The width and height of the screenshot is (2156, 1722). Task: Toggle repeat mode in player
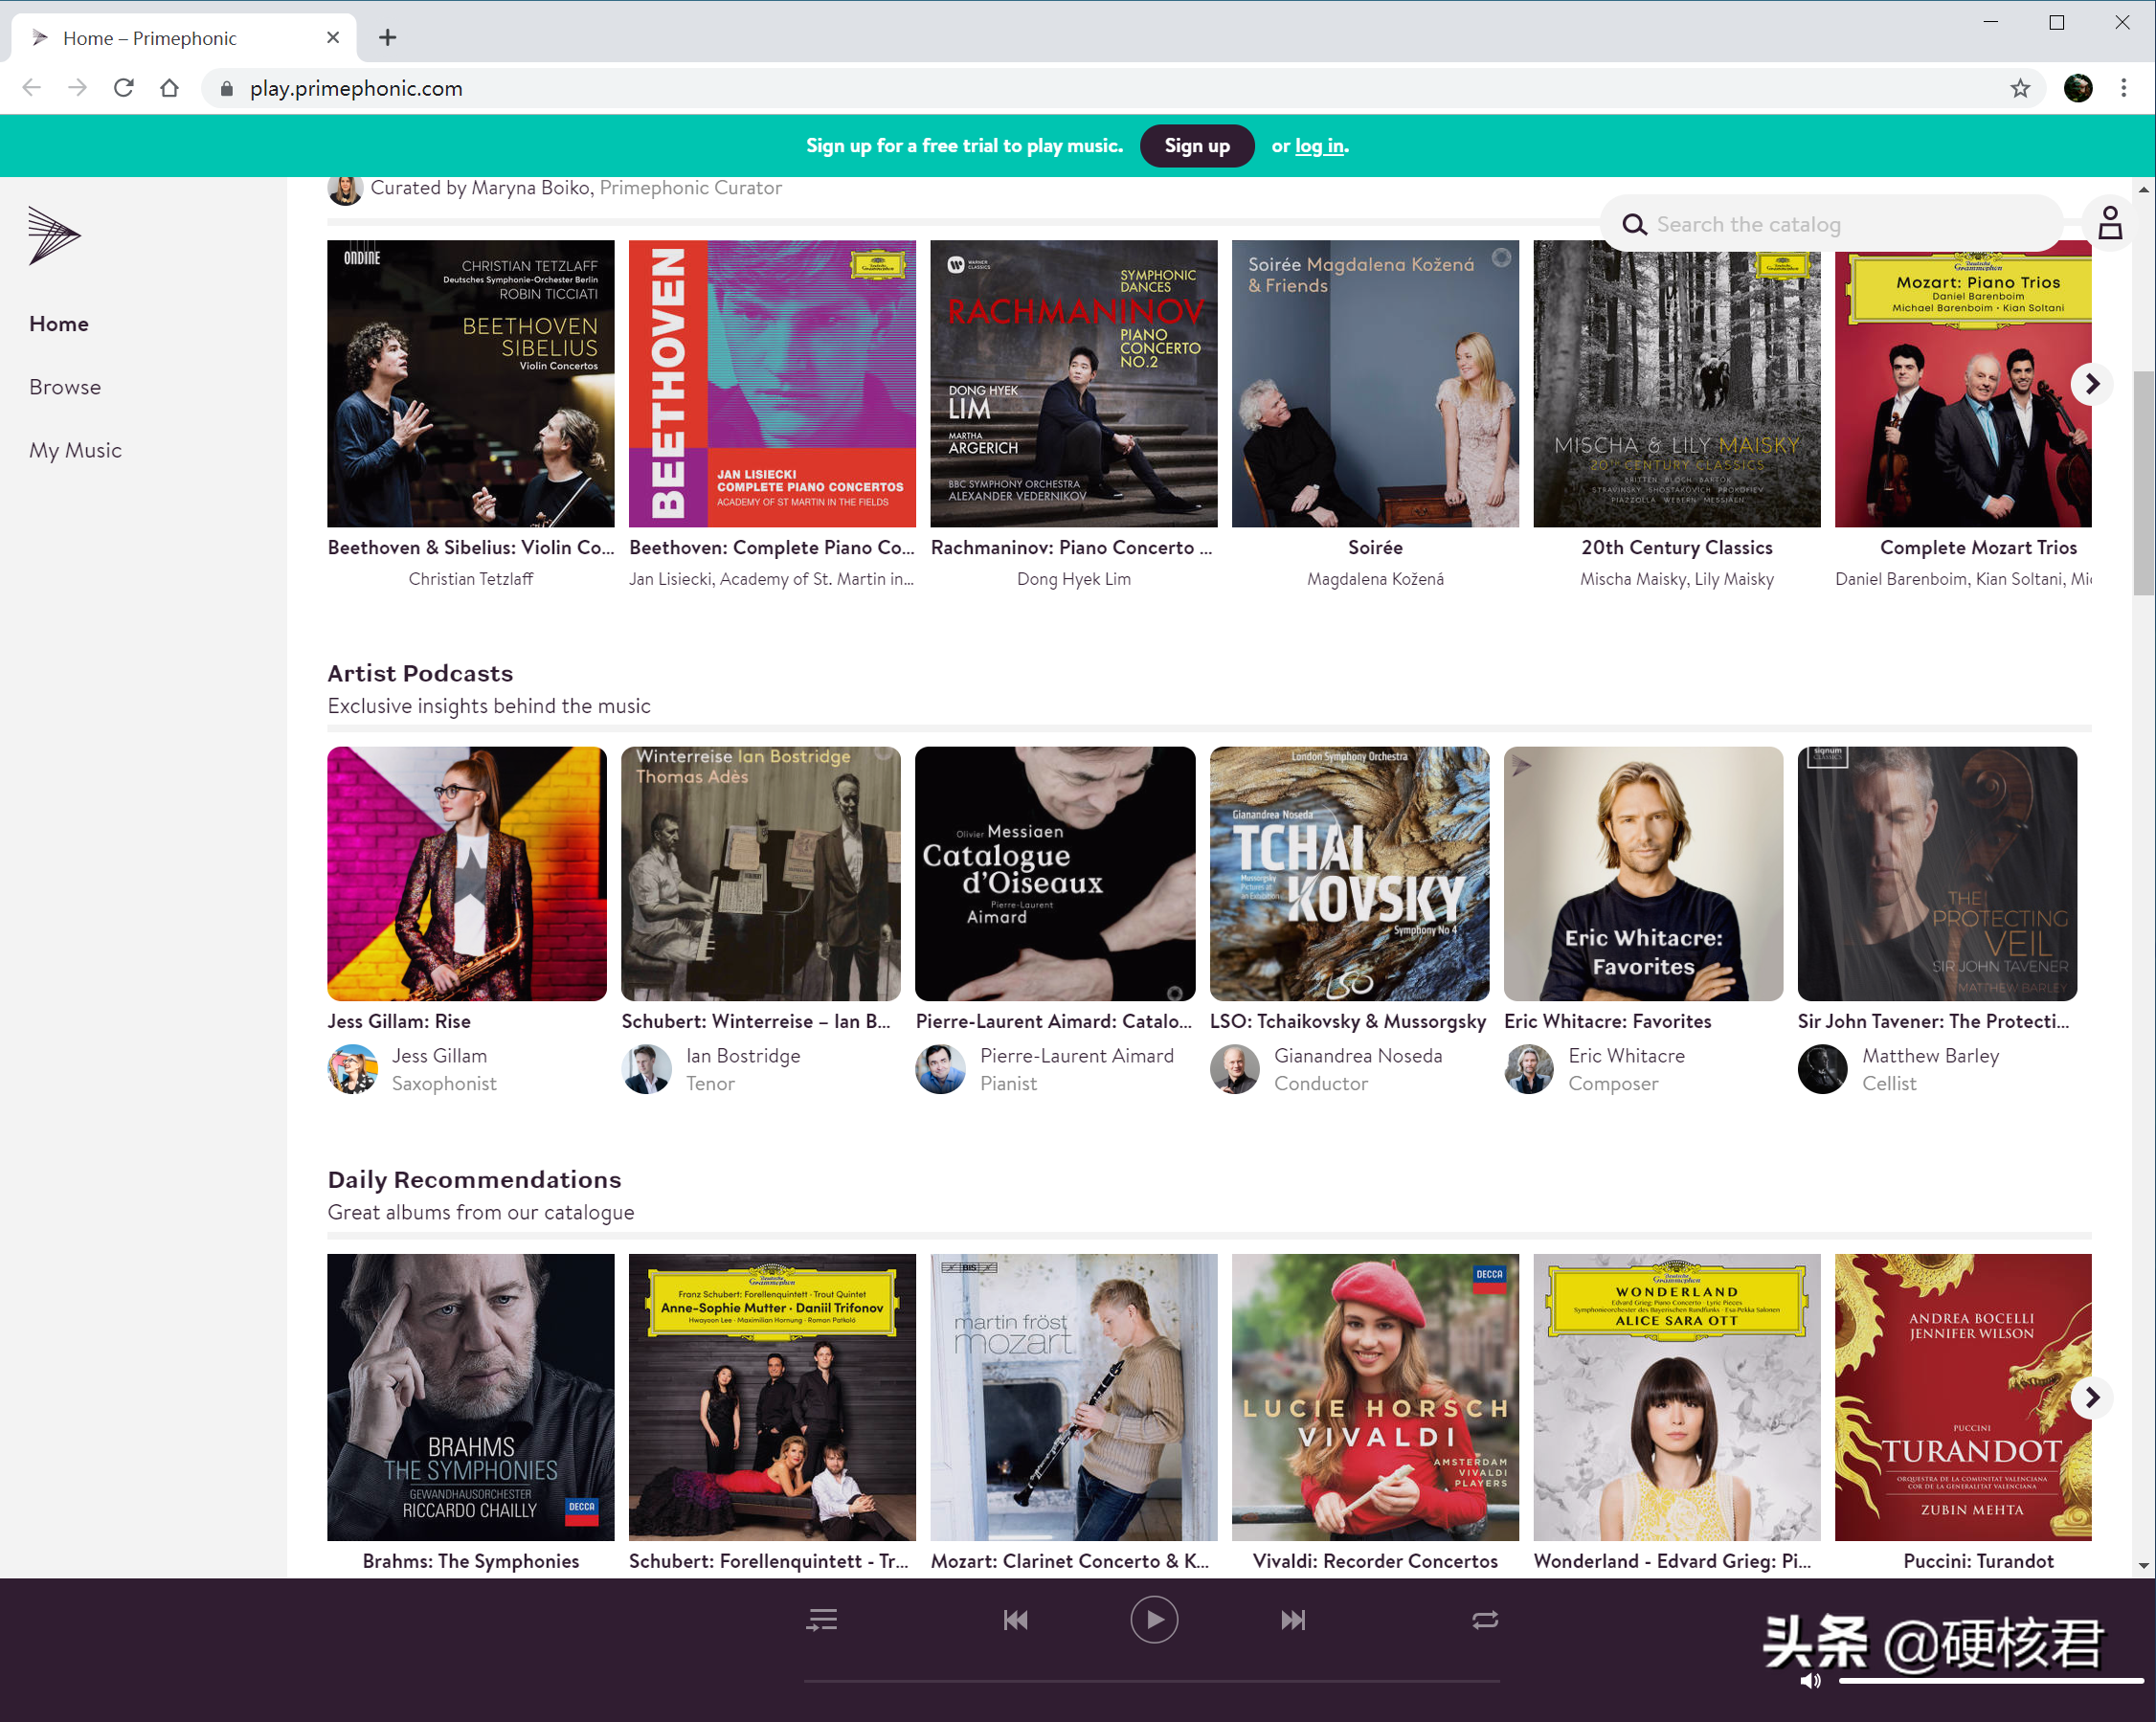coord(1485,1619)
